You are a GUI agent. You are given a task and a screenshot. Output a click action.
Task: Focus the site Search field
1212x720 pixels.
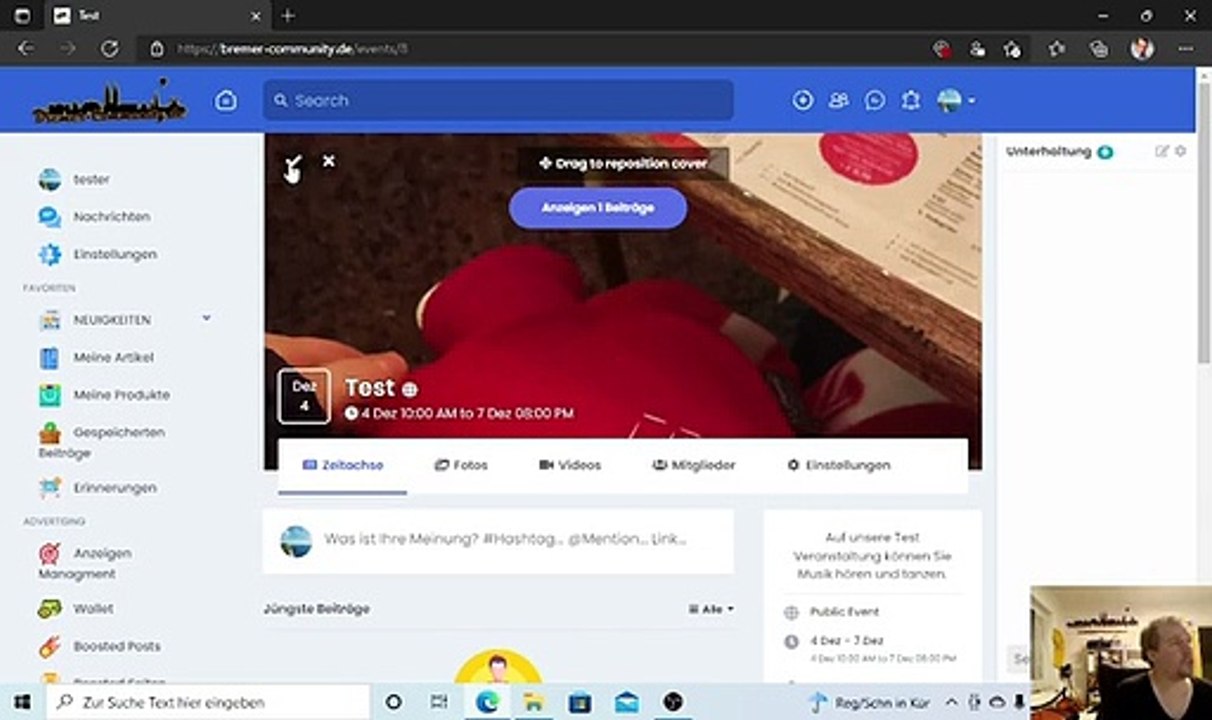(498, 100)
